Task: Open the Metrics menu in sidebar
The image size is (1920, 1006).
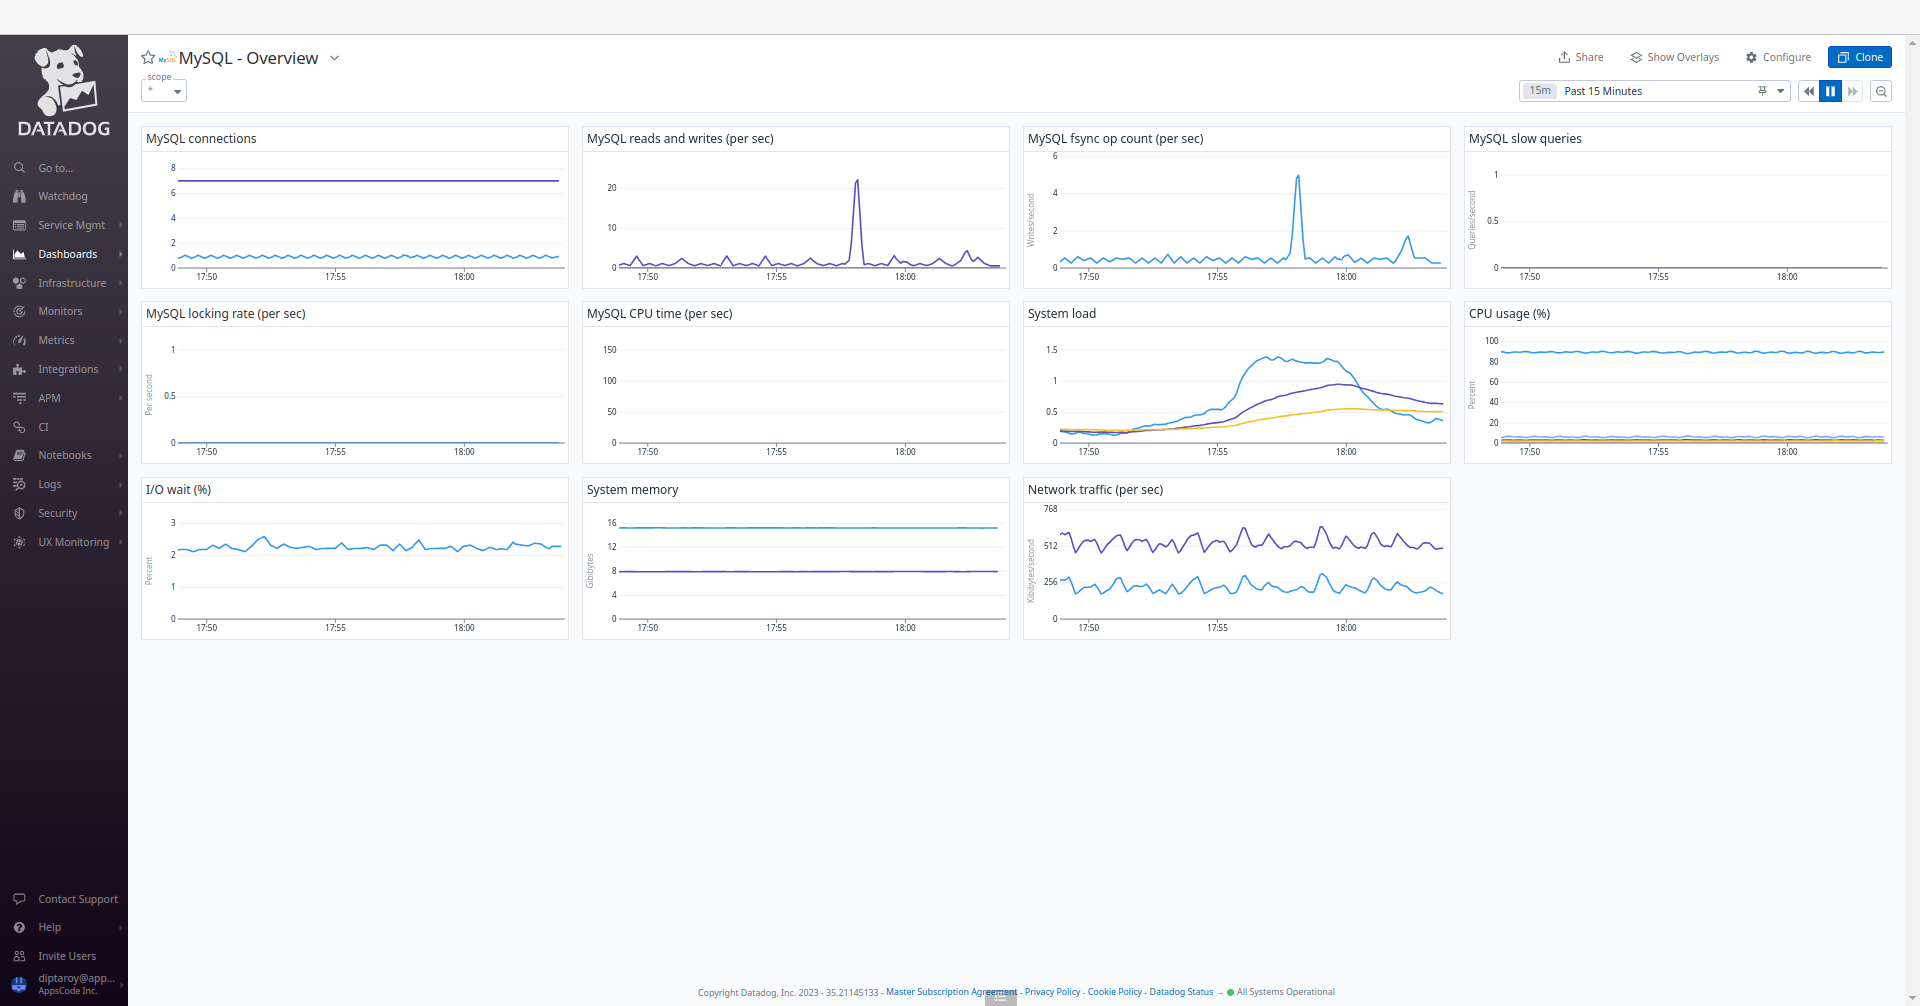Action: 56,340
